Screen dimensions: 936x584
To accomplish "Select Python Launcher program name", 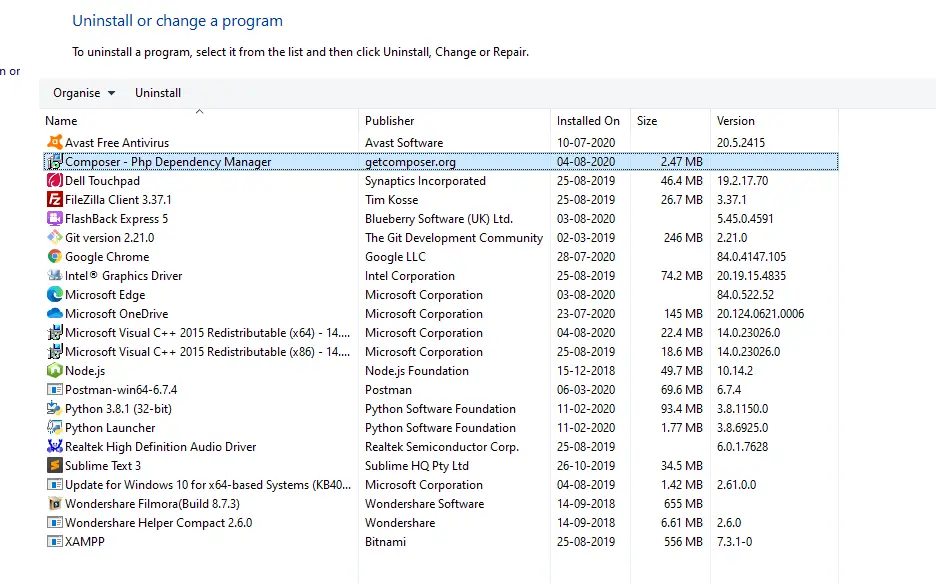I will [x=110, y=428].
